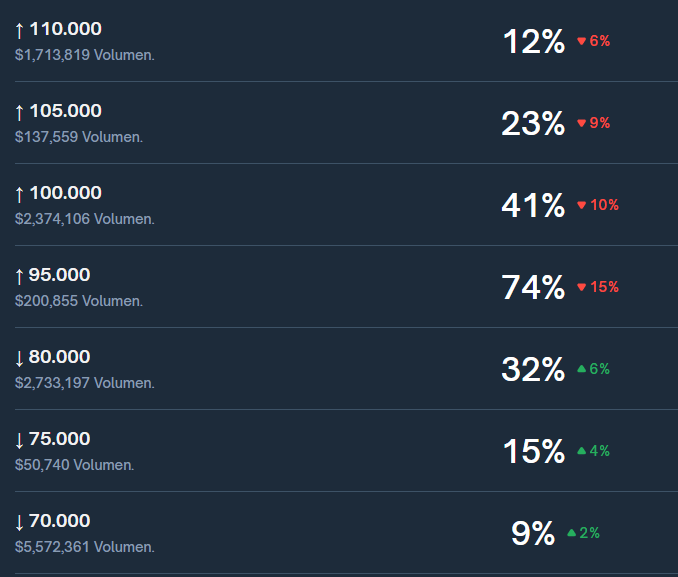Select the 110.000 market title
This screenshot has height=577, width=678.
(65, 29)
